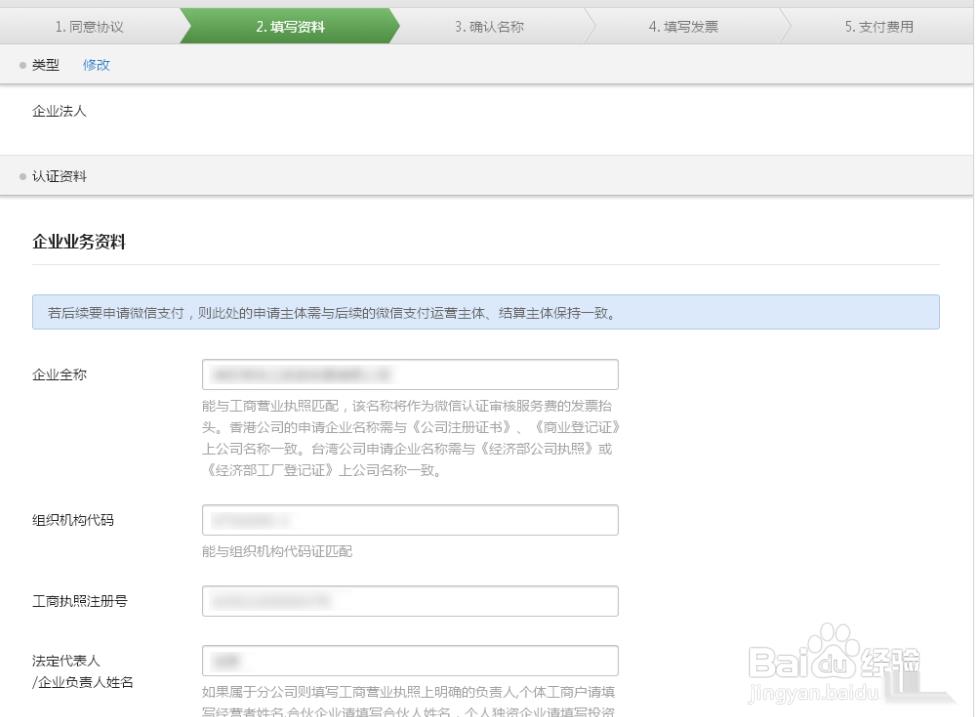Open step 3 确认名称

(x=489, y=27)
